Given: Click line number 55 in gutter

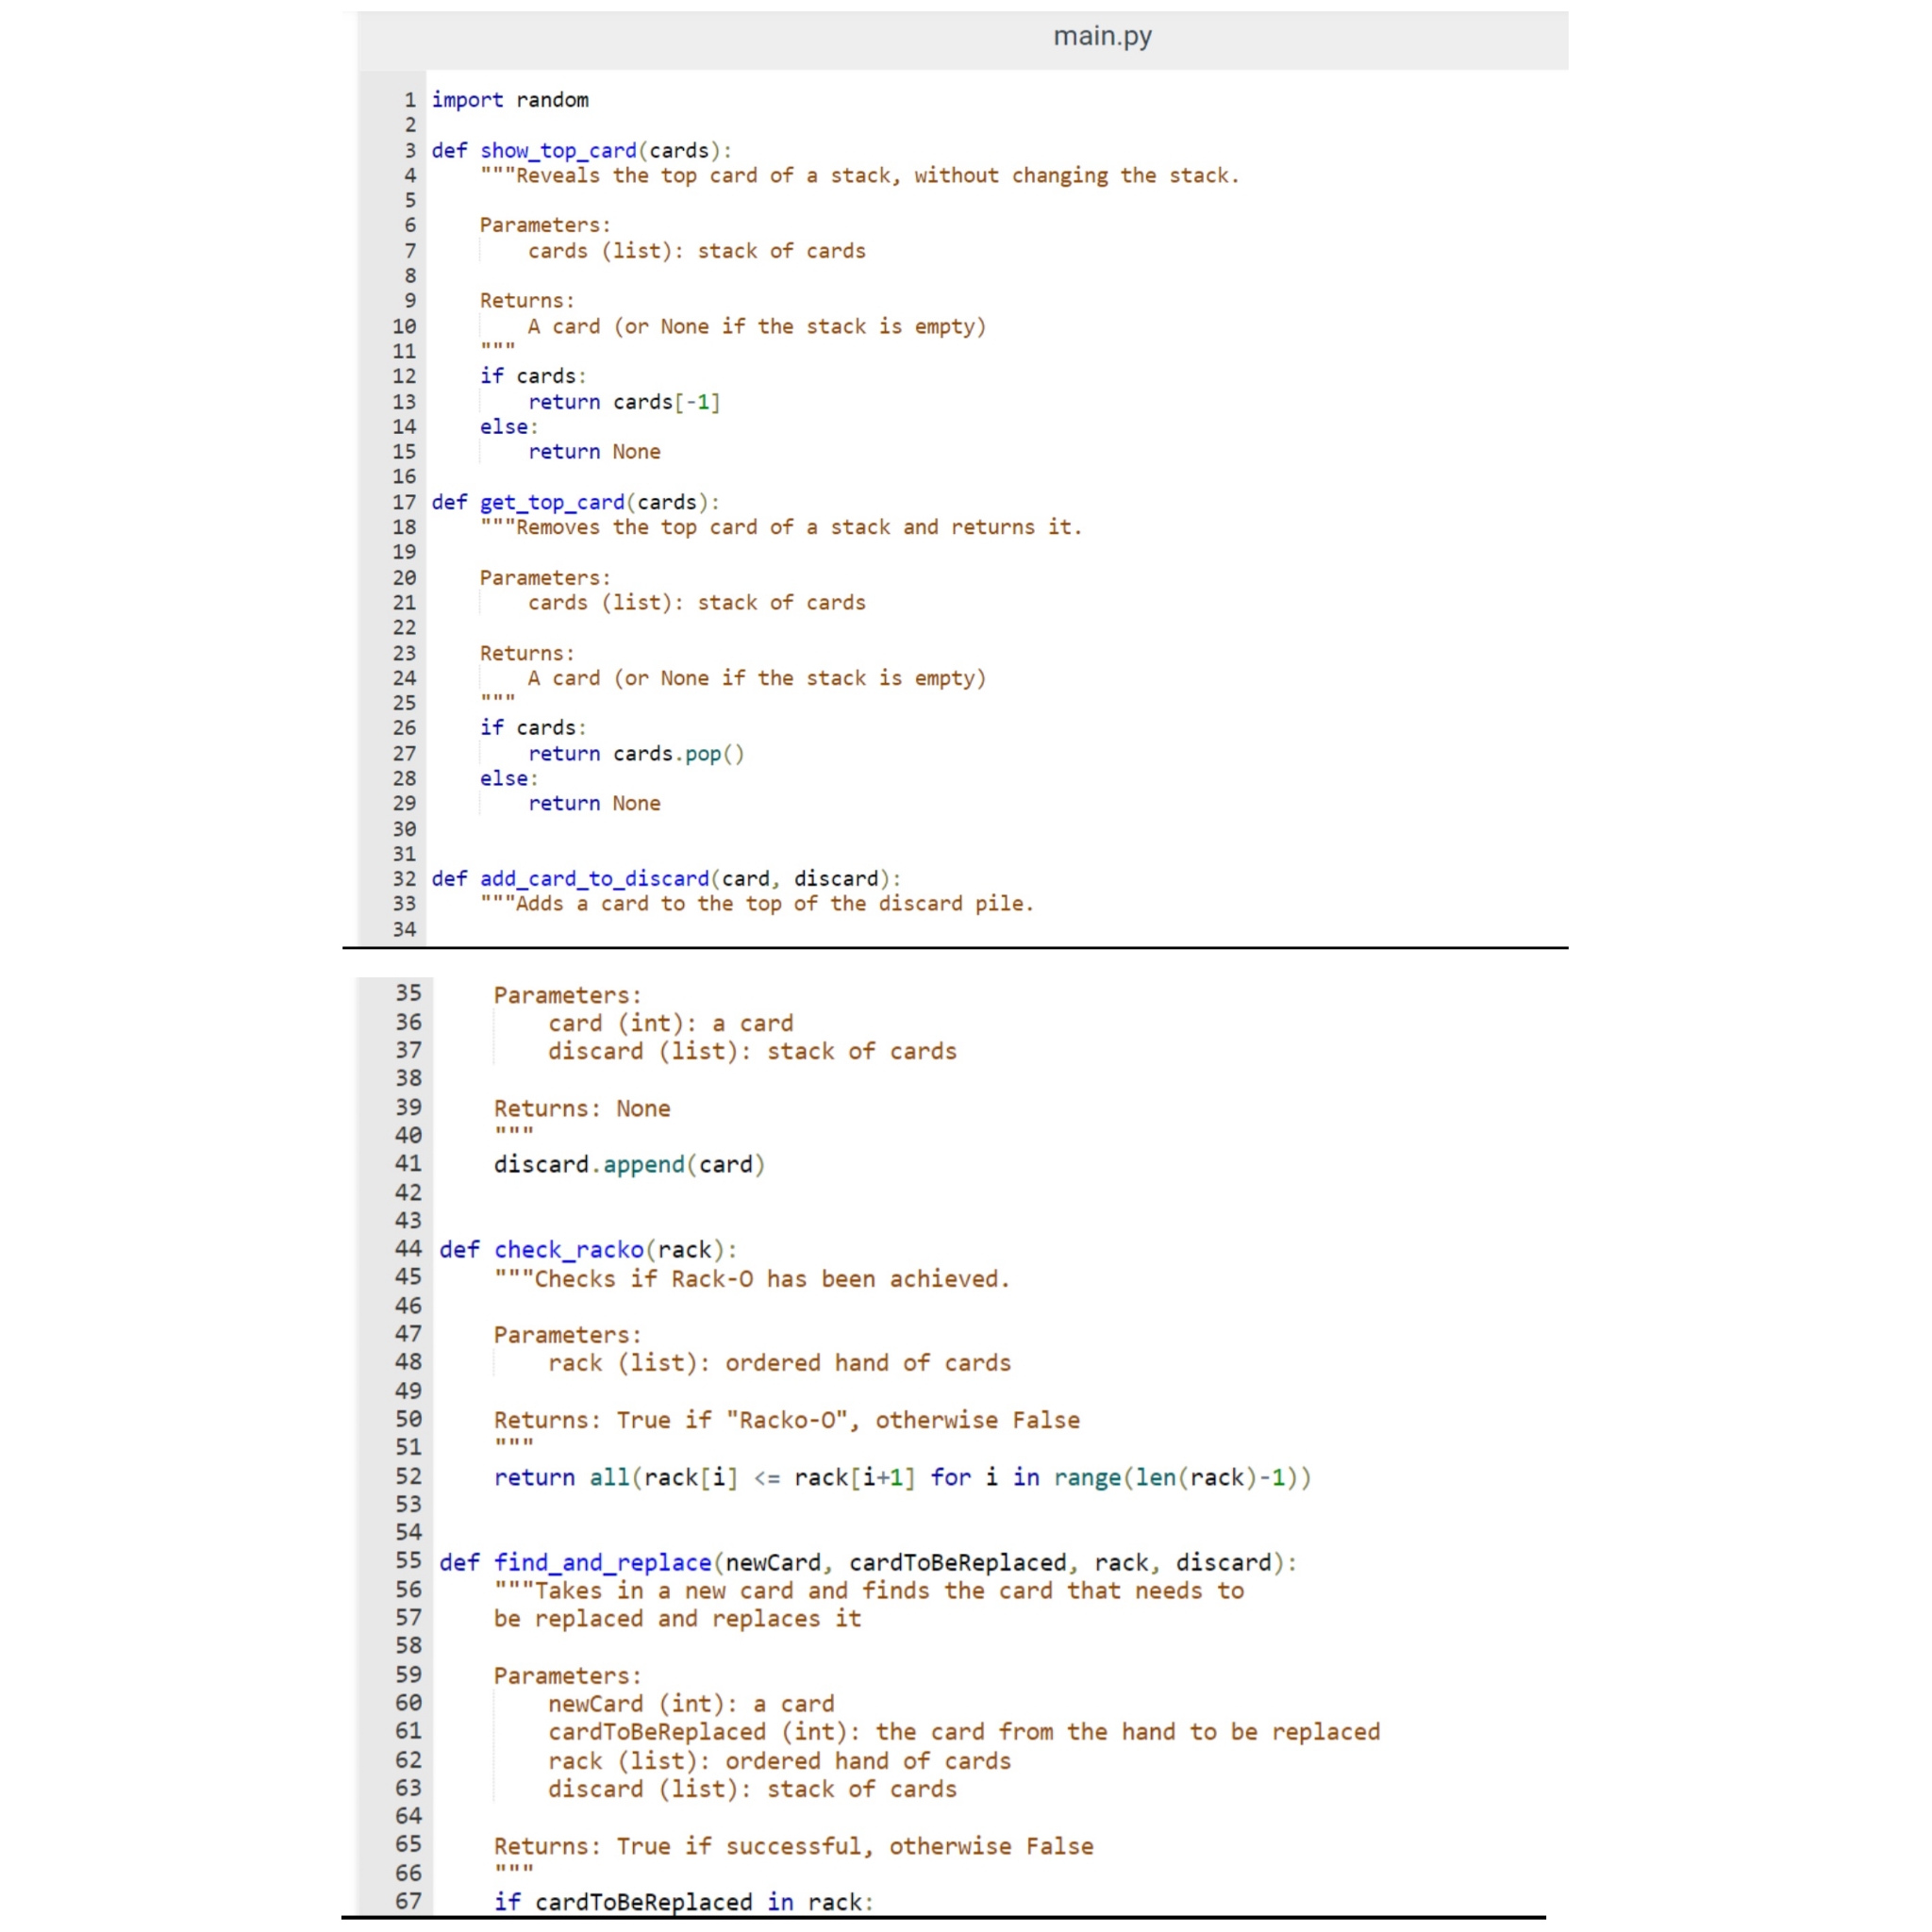Looking at the screenshot, I should click(408, 1561).
